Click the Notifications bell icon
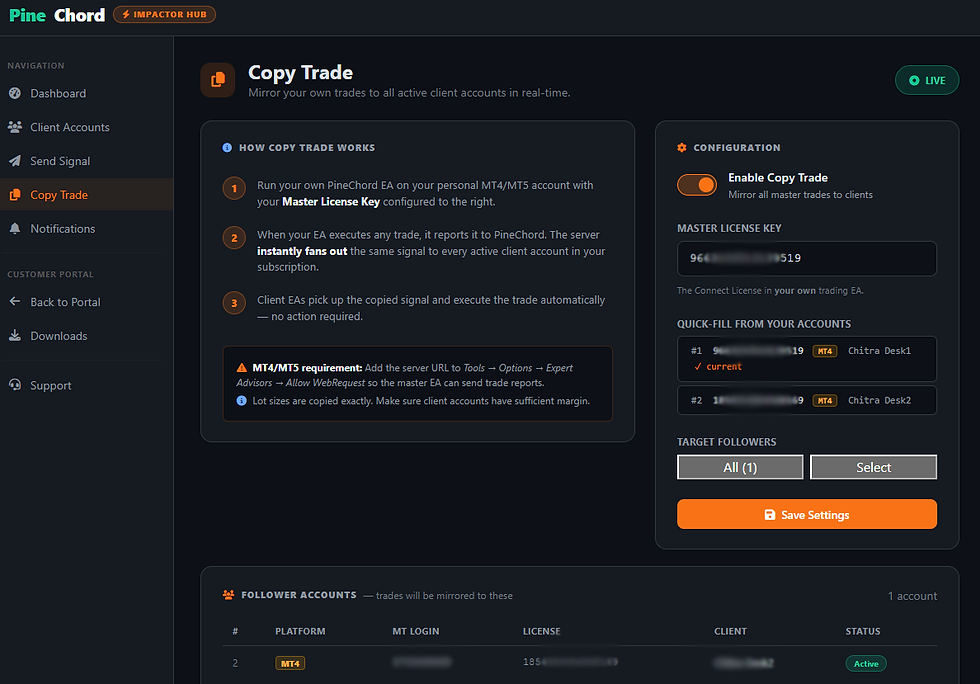 15,228
